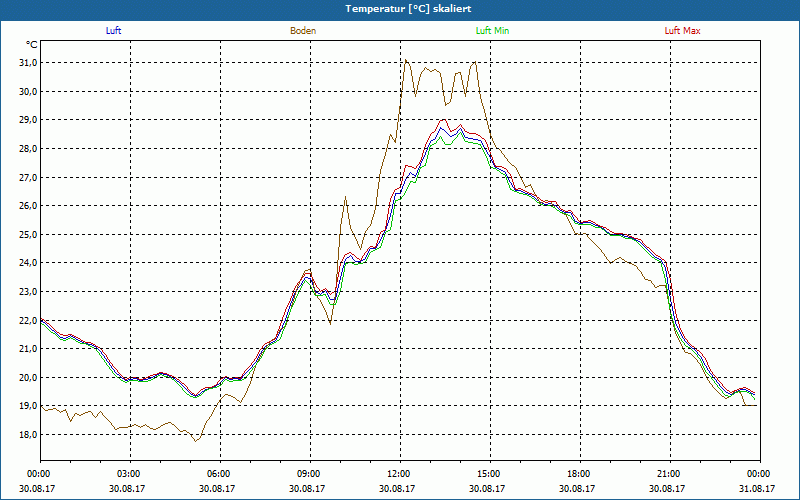Click the 20,0 y-axis value
The height and width of the screenshot is (500, 800).
point(28,378)
